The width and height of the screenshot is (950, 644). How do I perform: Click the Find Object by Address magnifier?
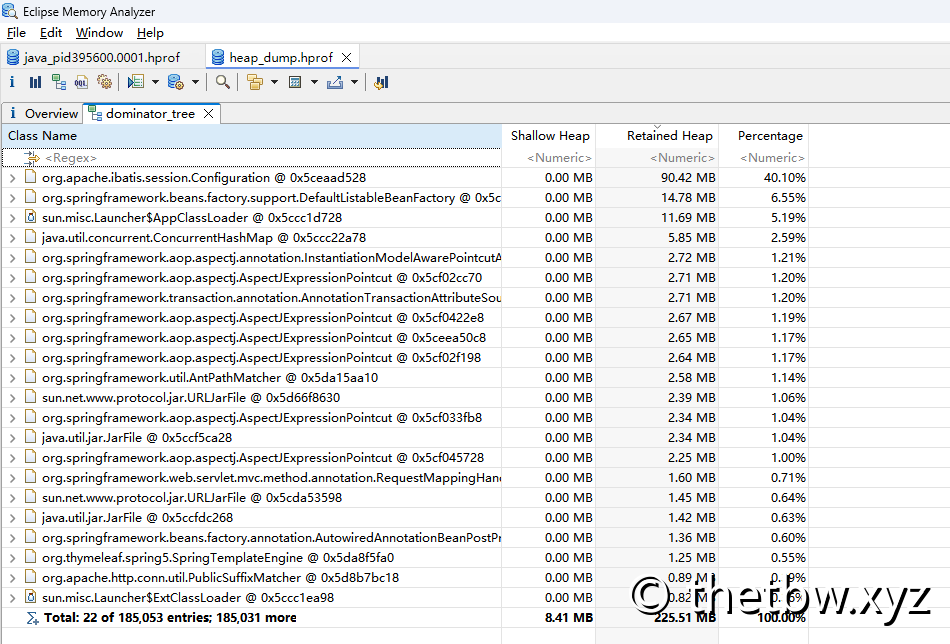(222, 82)
